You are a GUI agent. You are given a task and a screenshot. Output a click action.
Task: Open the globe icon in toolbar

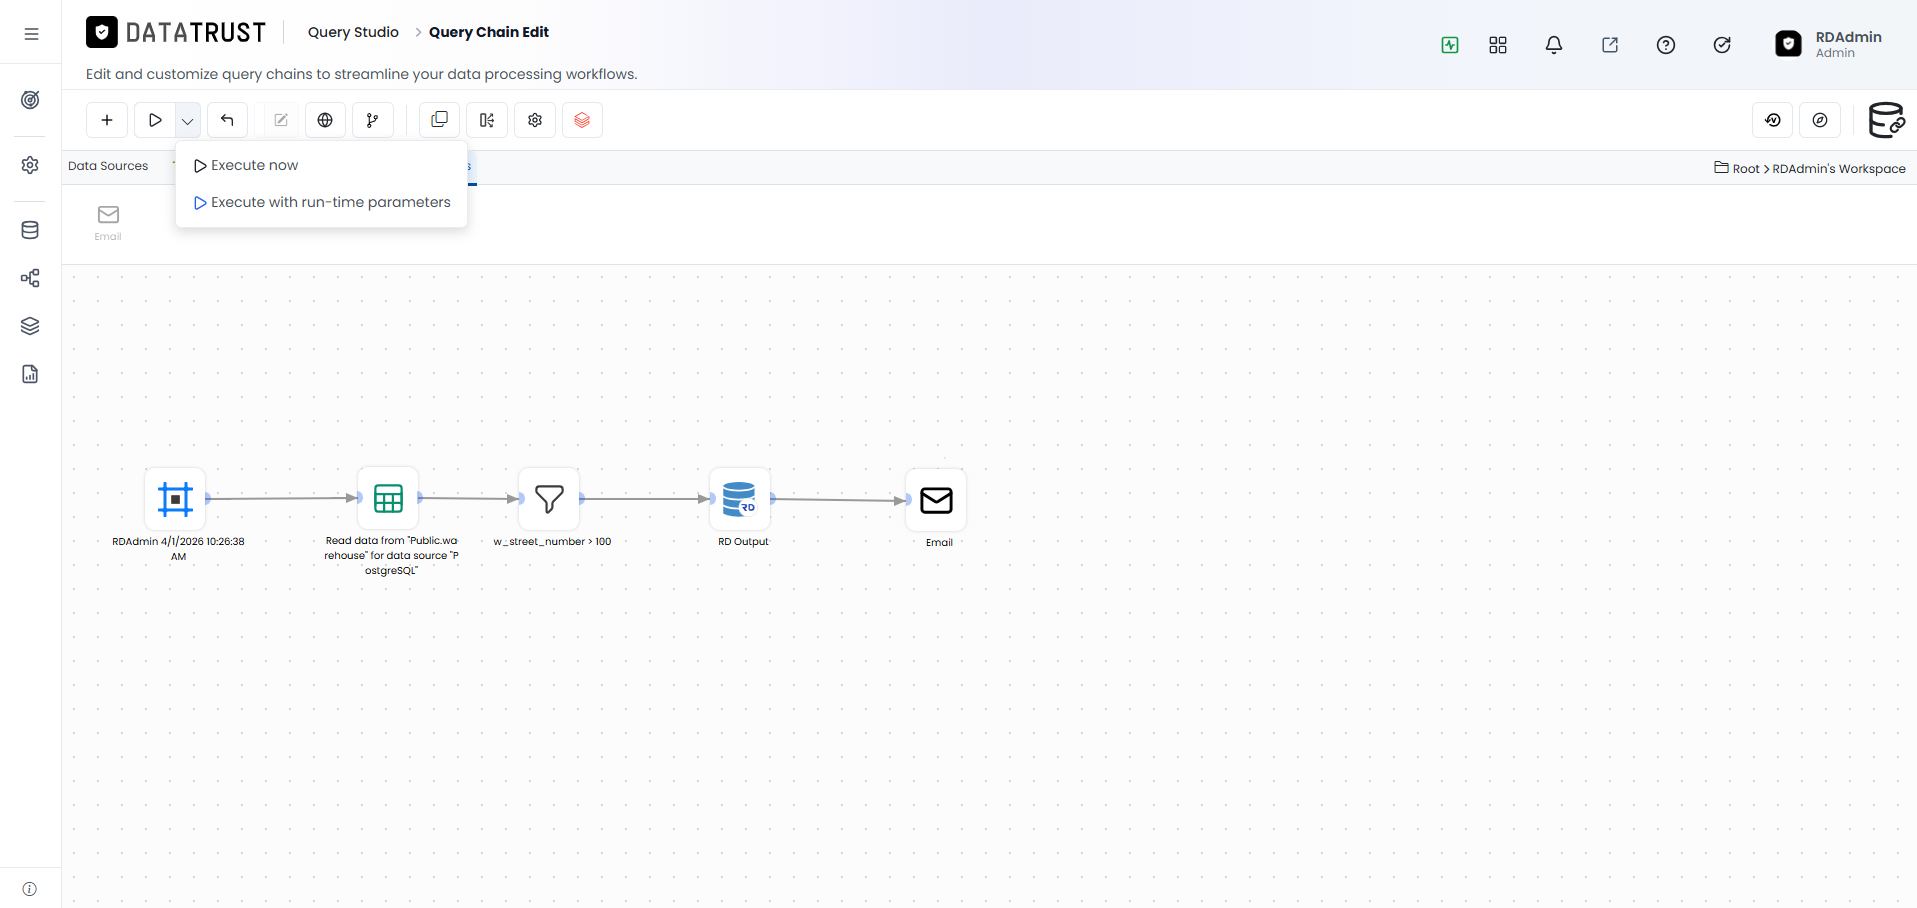point(325,120)
